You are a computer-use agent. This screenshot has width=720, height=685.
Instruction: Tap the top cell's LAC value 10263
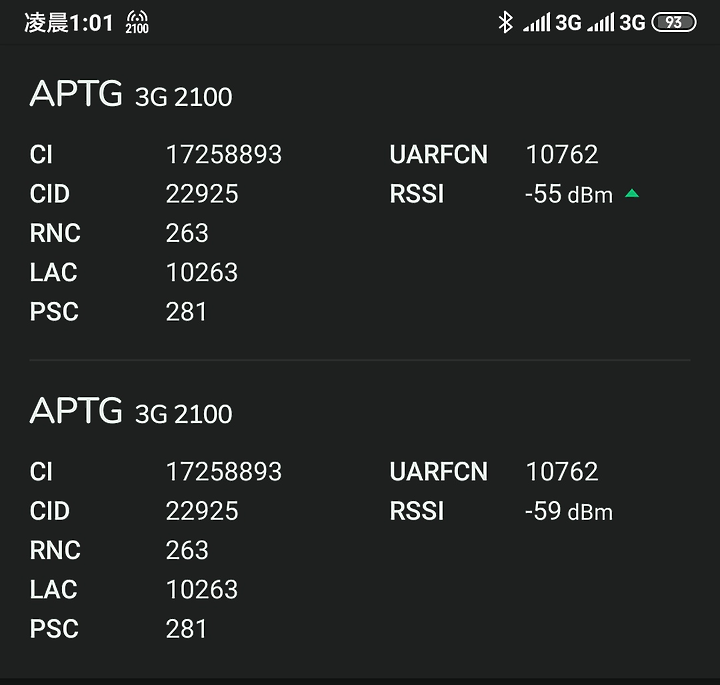tap(202, 272)
